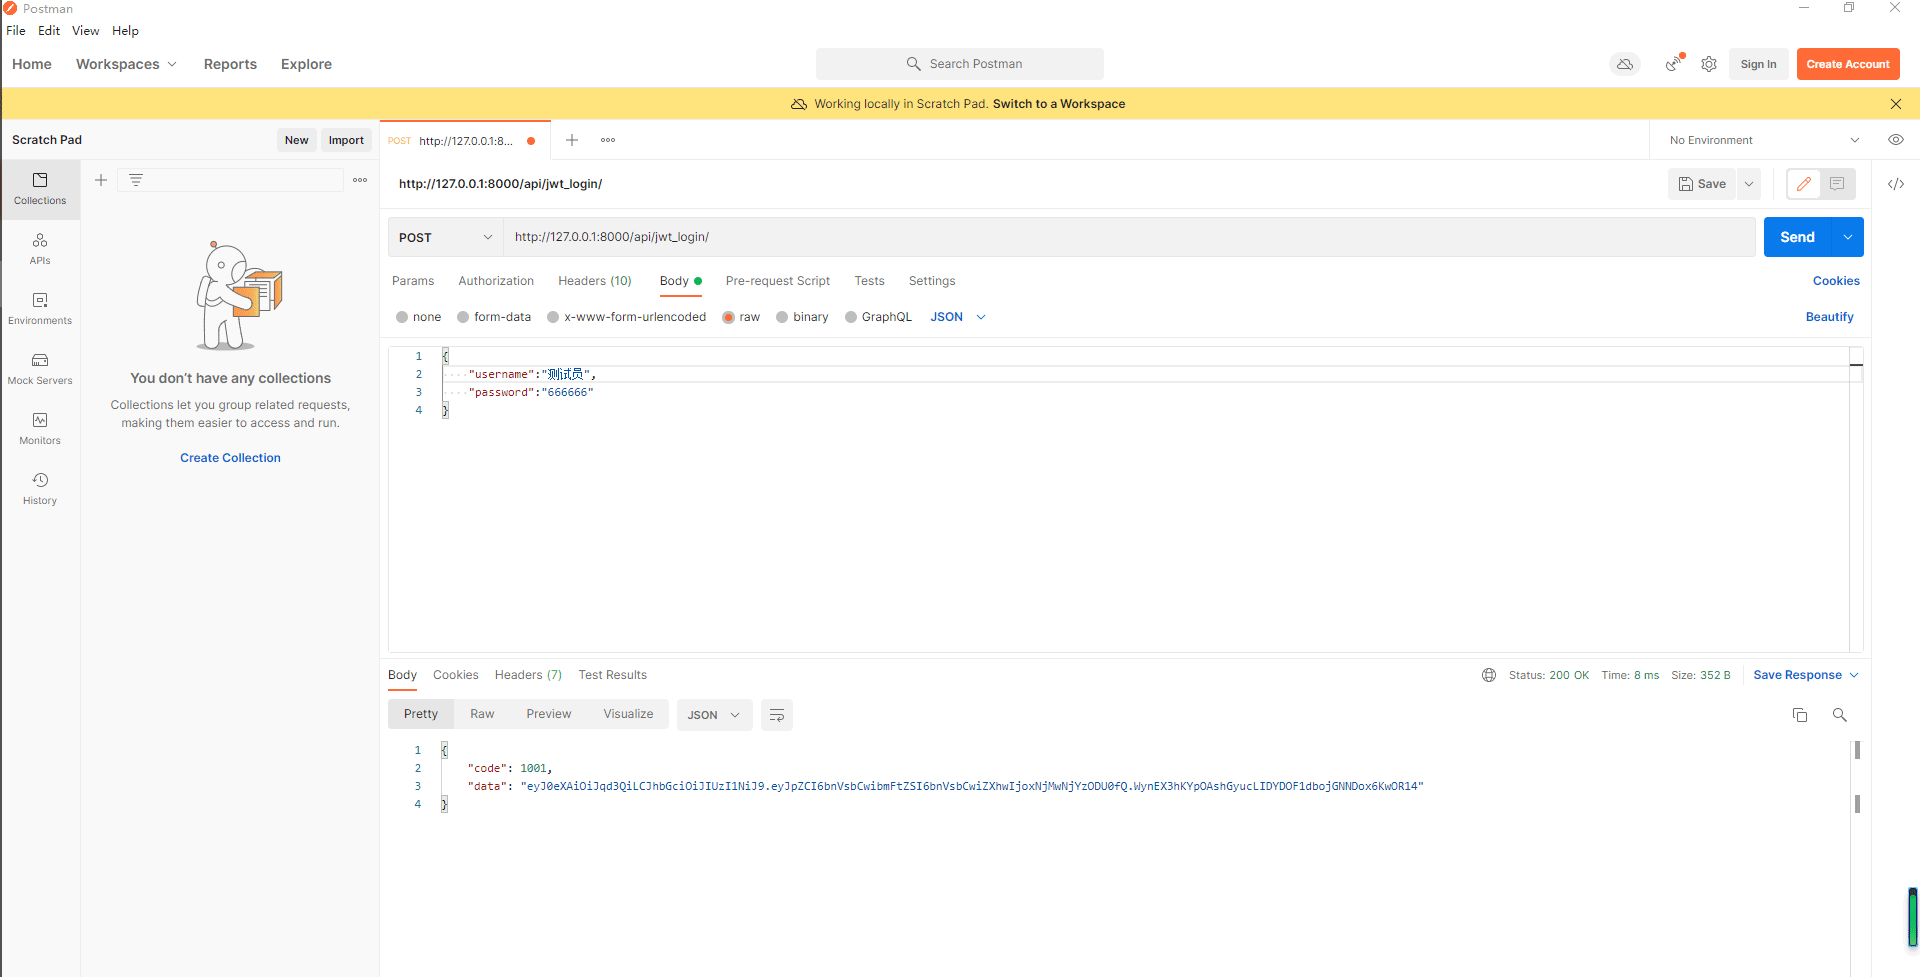Open the Monitors sidebar panel
The height and width of the screenshot is (977, 1920).
[40, 429]
